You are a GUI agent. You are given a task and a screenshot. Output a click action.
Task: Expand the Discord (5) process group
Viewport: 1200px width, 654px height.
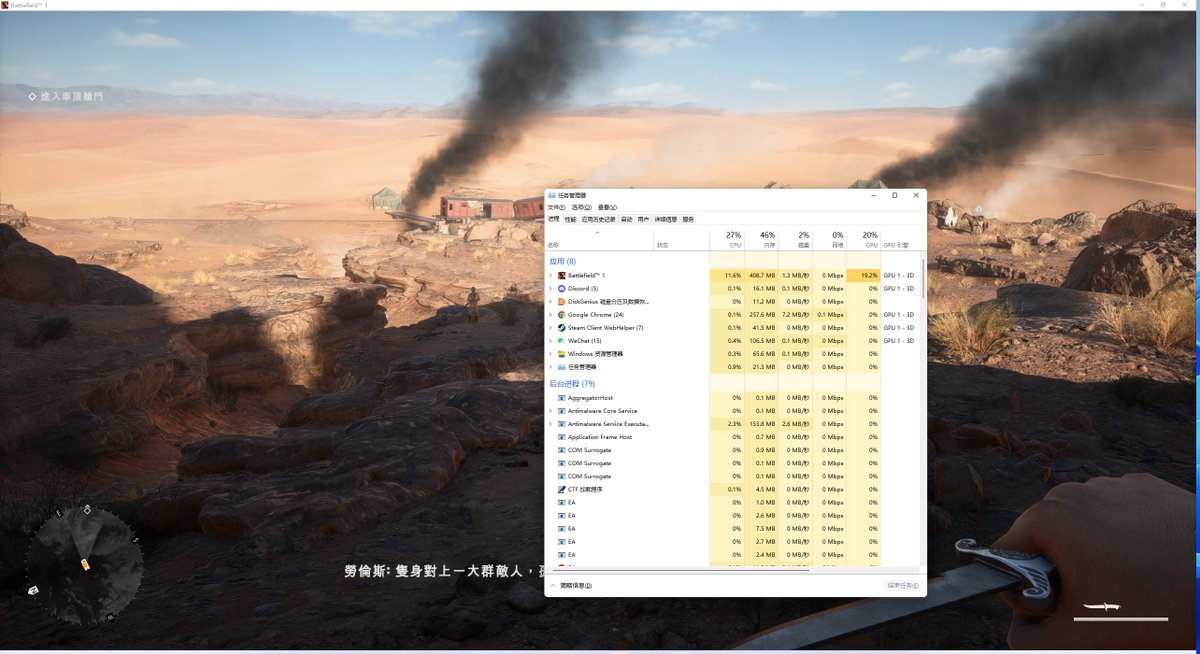(x=550, y=288)
